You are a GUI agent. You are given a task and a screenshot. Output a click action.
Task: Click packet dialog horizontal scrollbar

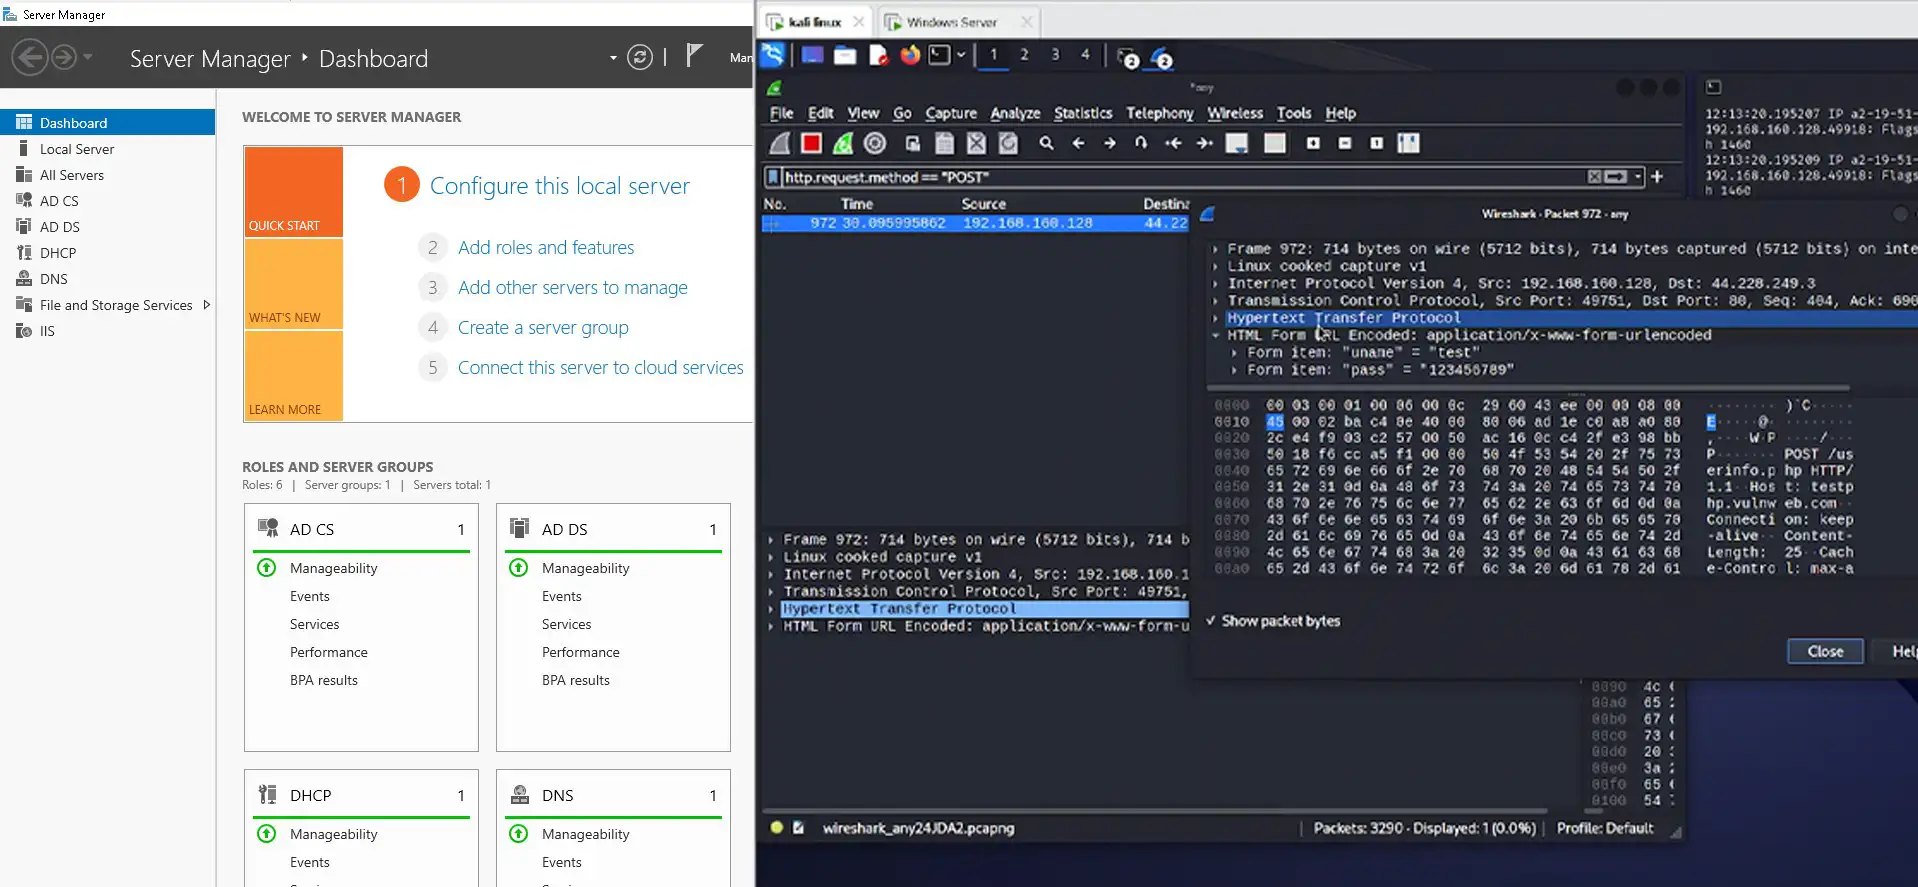tap(1528, 388)
